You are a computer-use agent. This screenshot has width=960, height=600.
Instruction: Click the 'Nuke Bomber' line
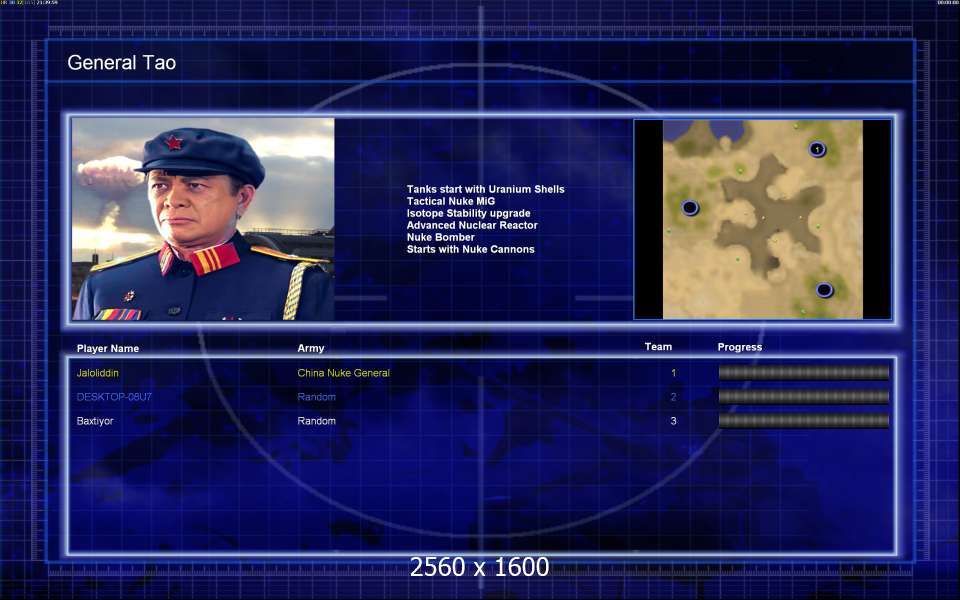tap(441, 237)
